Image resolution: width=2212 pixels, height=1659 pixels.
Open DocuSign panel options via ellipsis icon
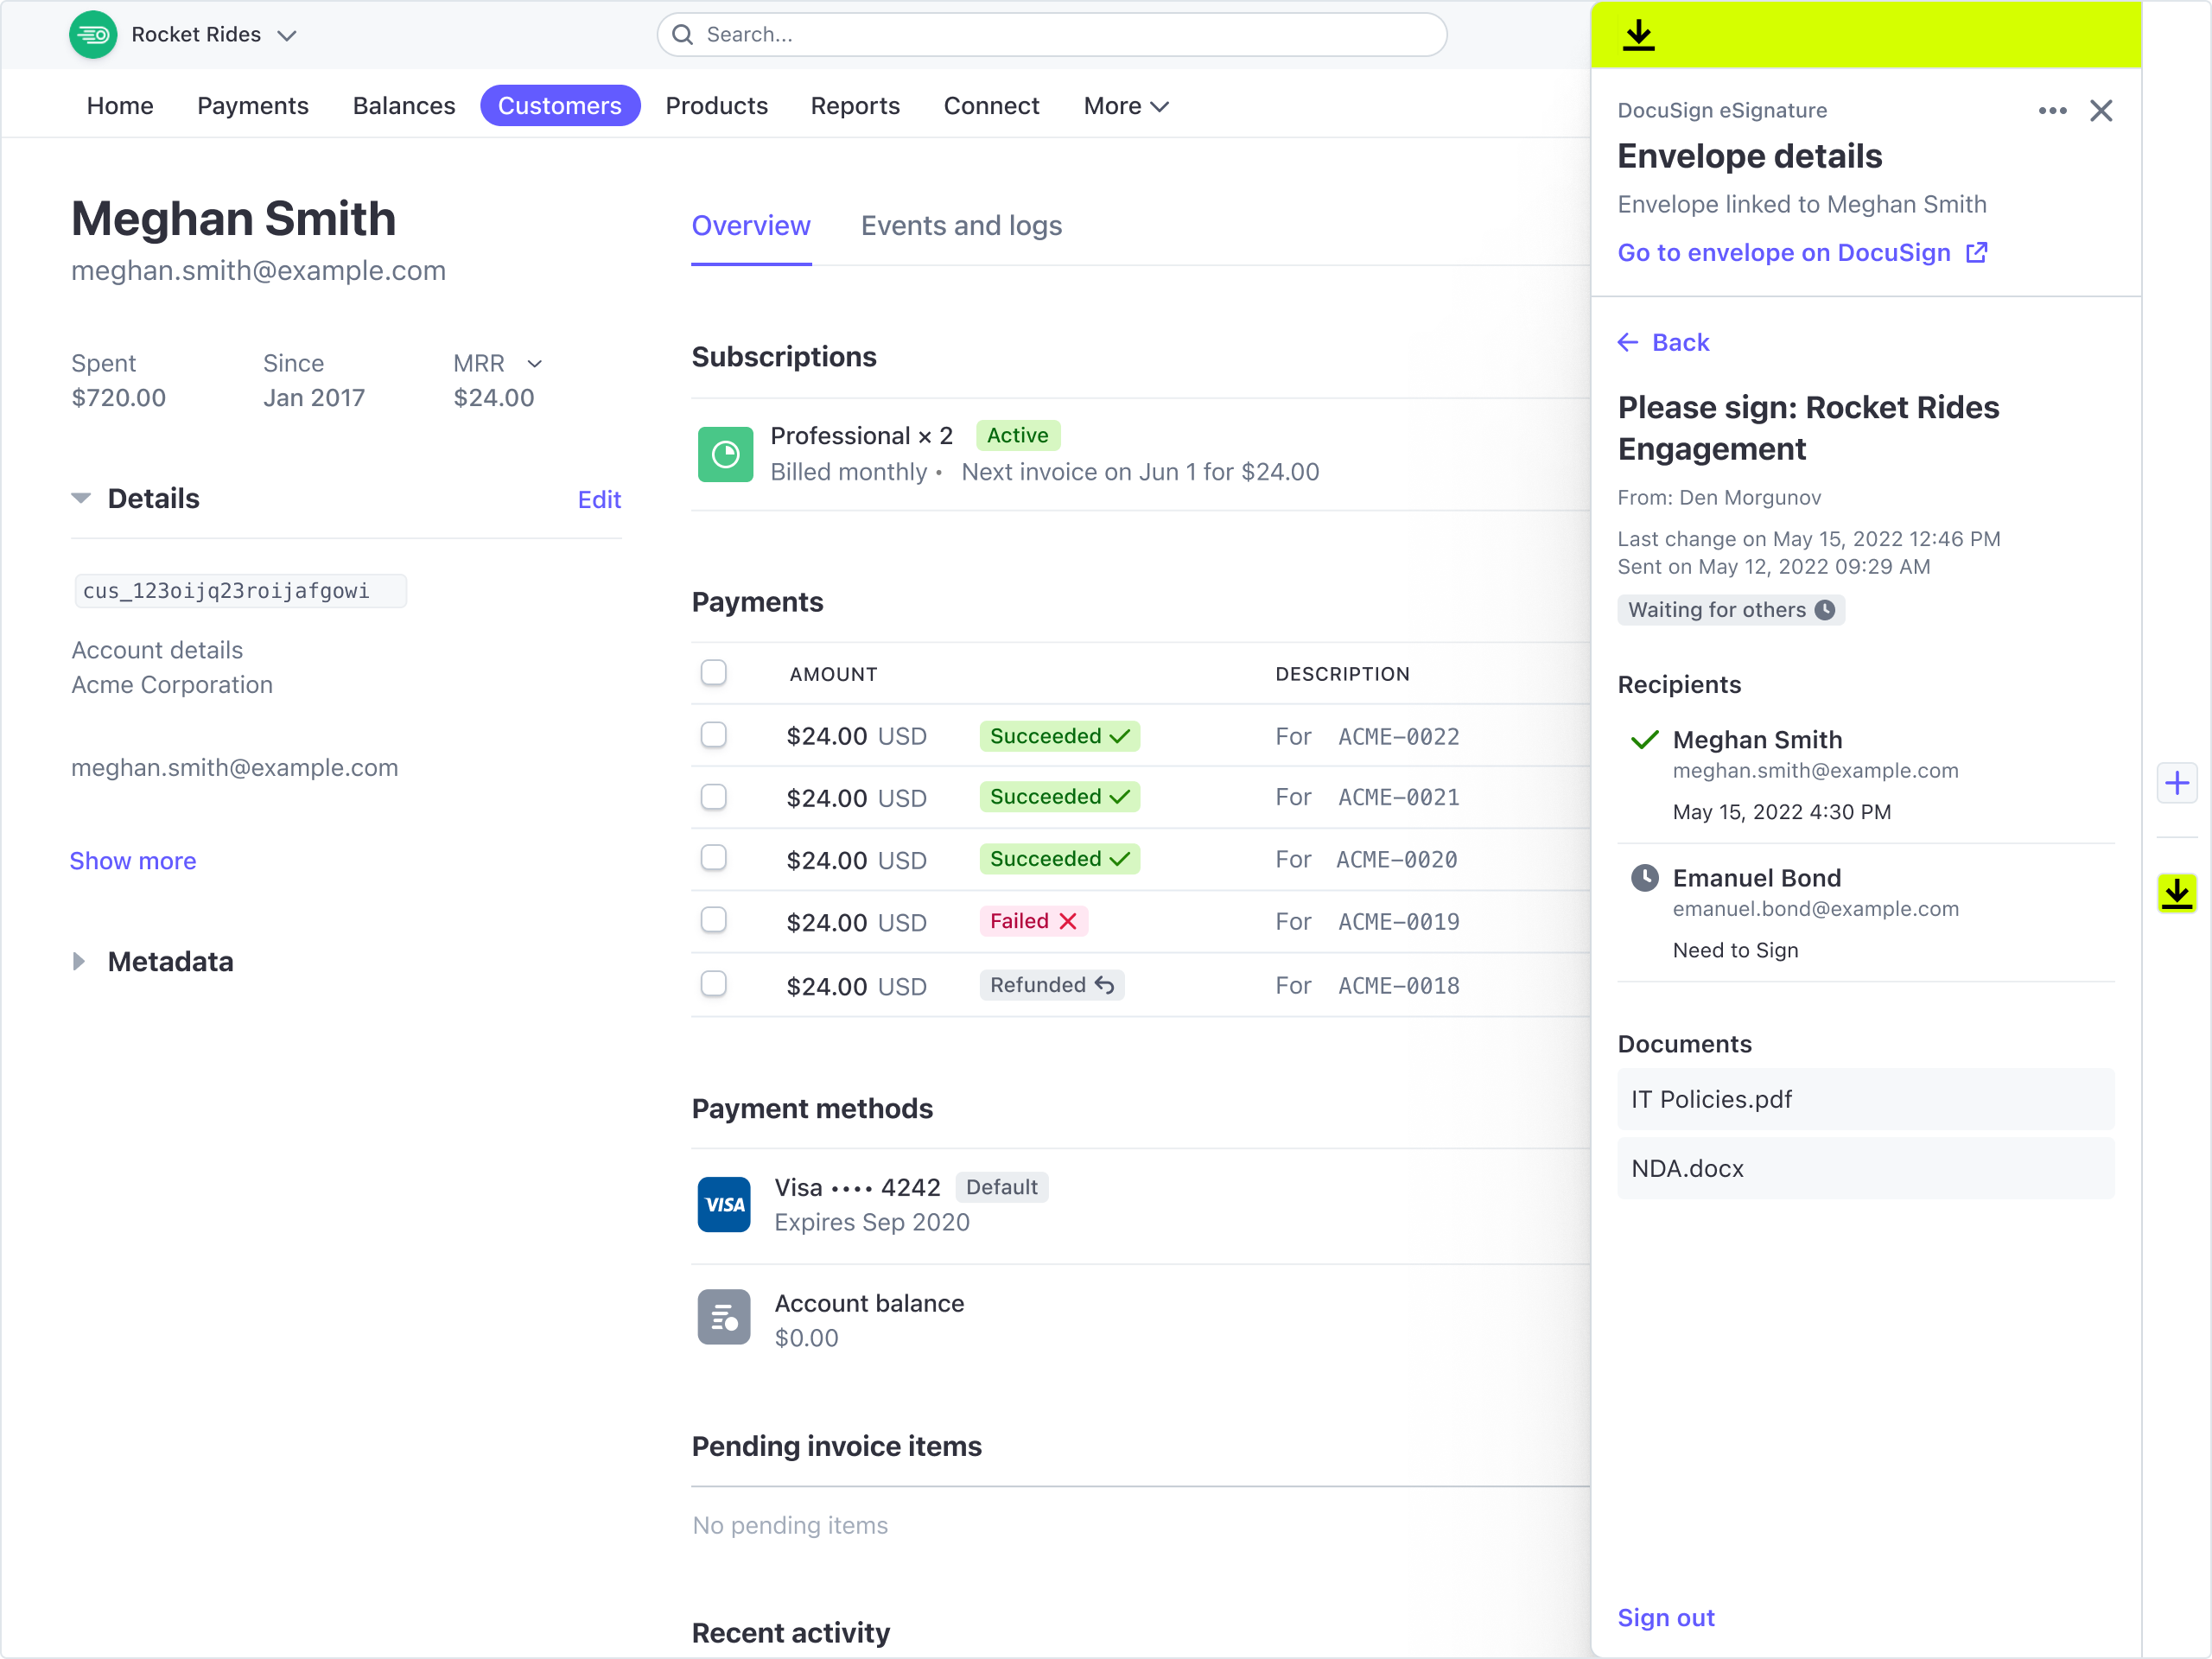pyautogui.click(x=2053, y=110)
